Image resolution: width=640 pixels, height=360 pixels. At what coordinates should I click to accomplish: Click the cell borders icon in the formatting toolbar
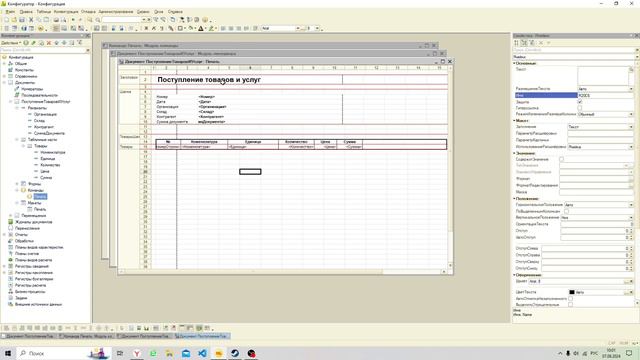click(x=180, y=29)
